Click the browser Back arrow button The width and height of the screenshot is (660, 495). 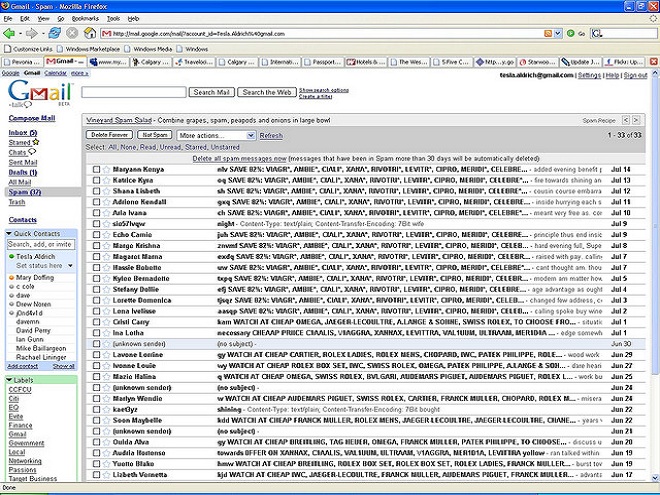click(x=9, y=33)
